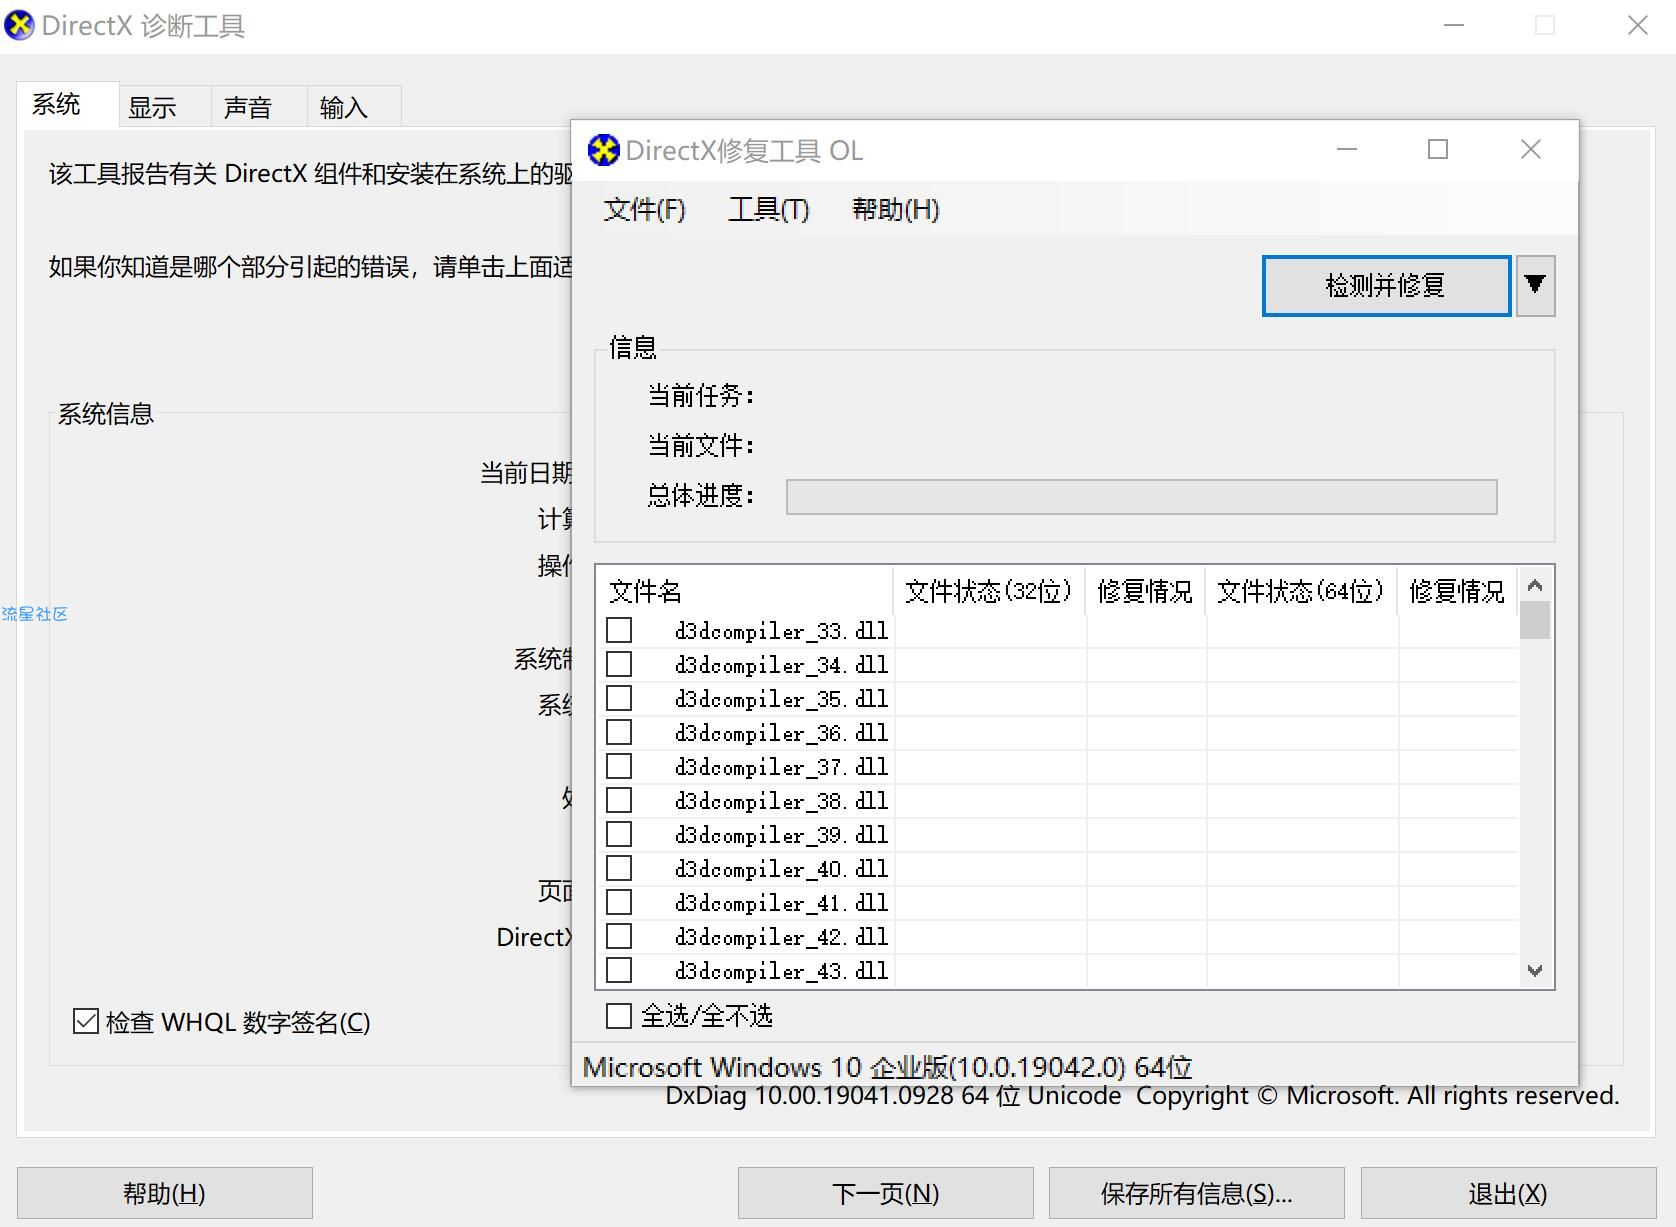Tick checkbox for d3dcompiler_36.dll
1676x1227 pixels.
pos(619,732)
